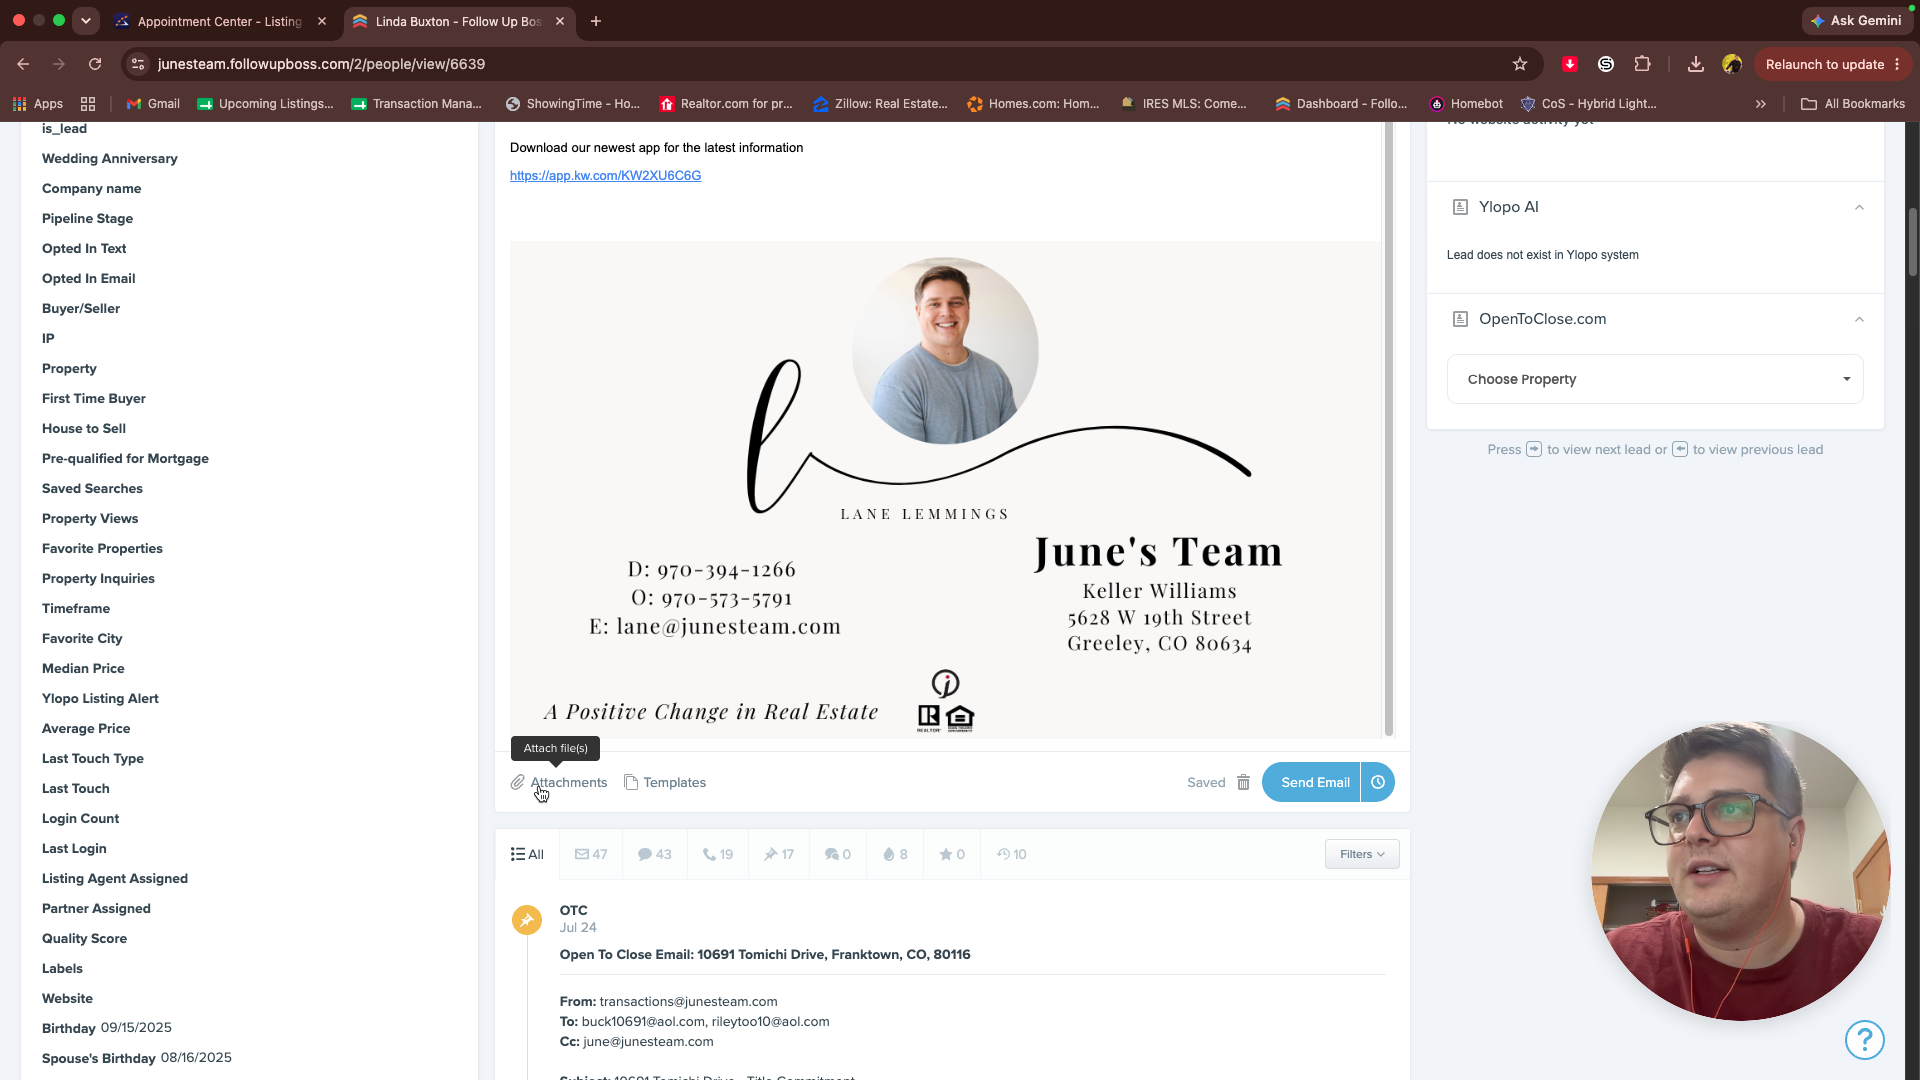Show the starred tab with 0 items
Viewport: 1920px width, 1080px height.
click(x=952, y=854)
